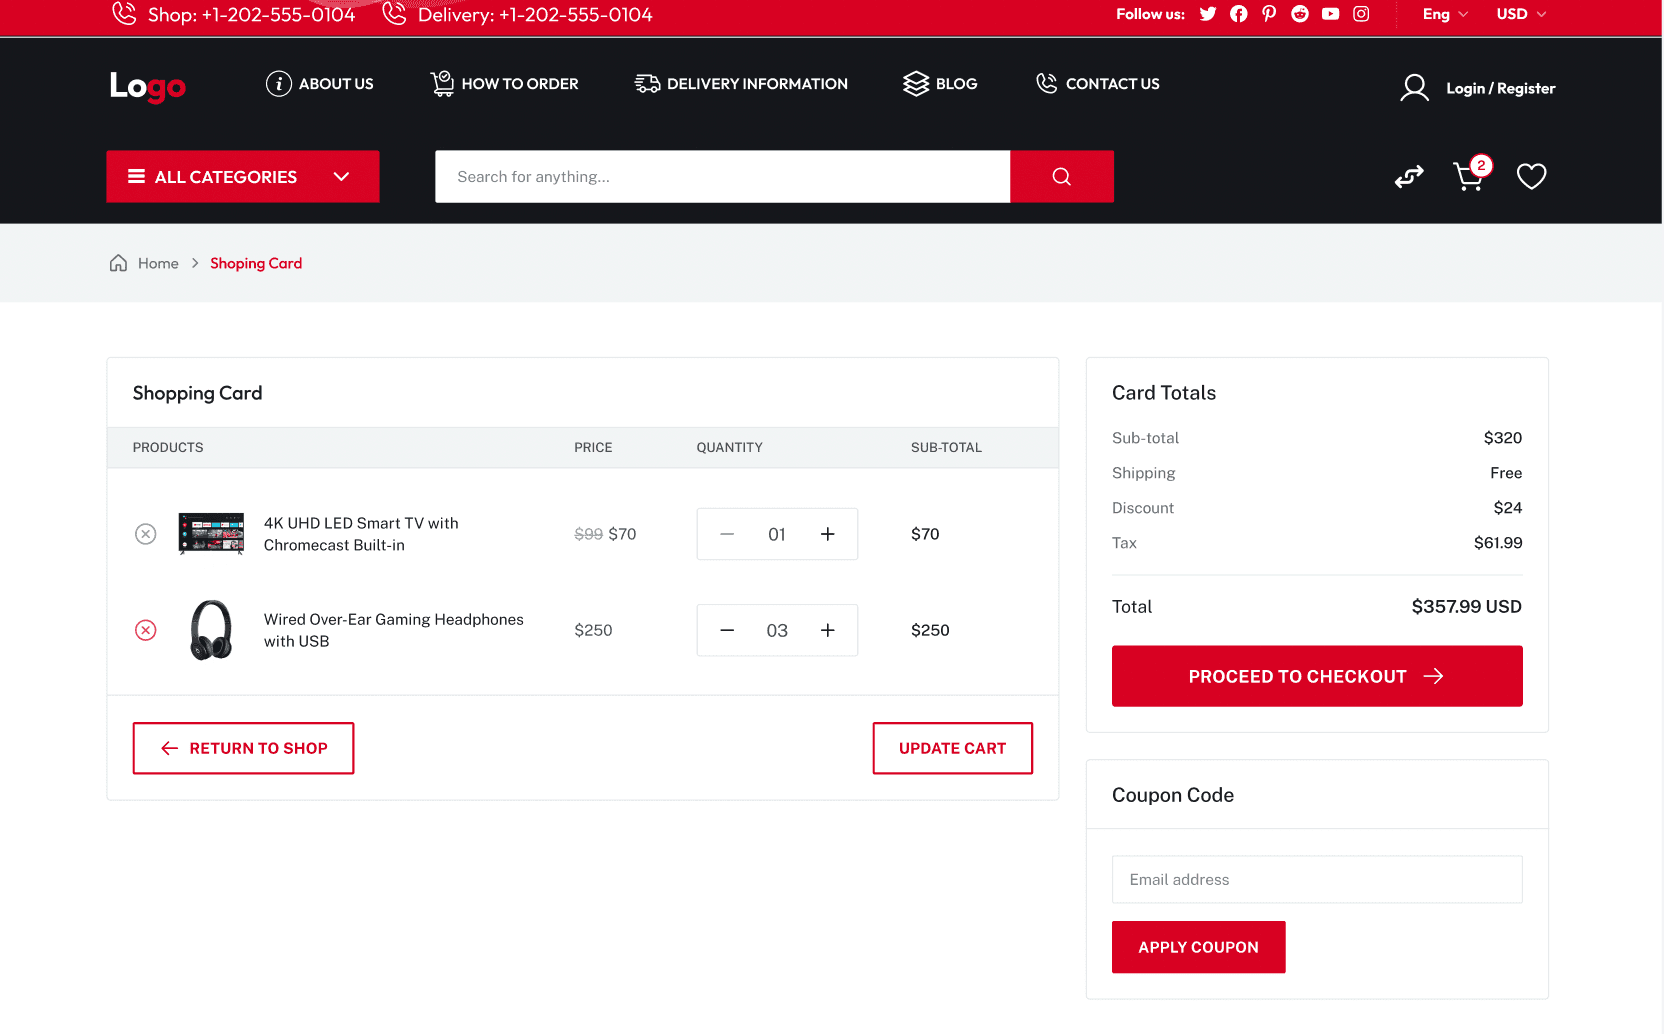Decrease quantity of the Gaming Headphones
Screen dimensions: 1664x1034
[727, 630]
